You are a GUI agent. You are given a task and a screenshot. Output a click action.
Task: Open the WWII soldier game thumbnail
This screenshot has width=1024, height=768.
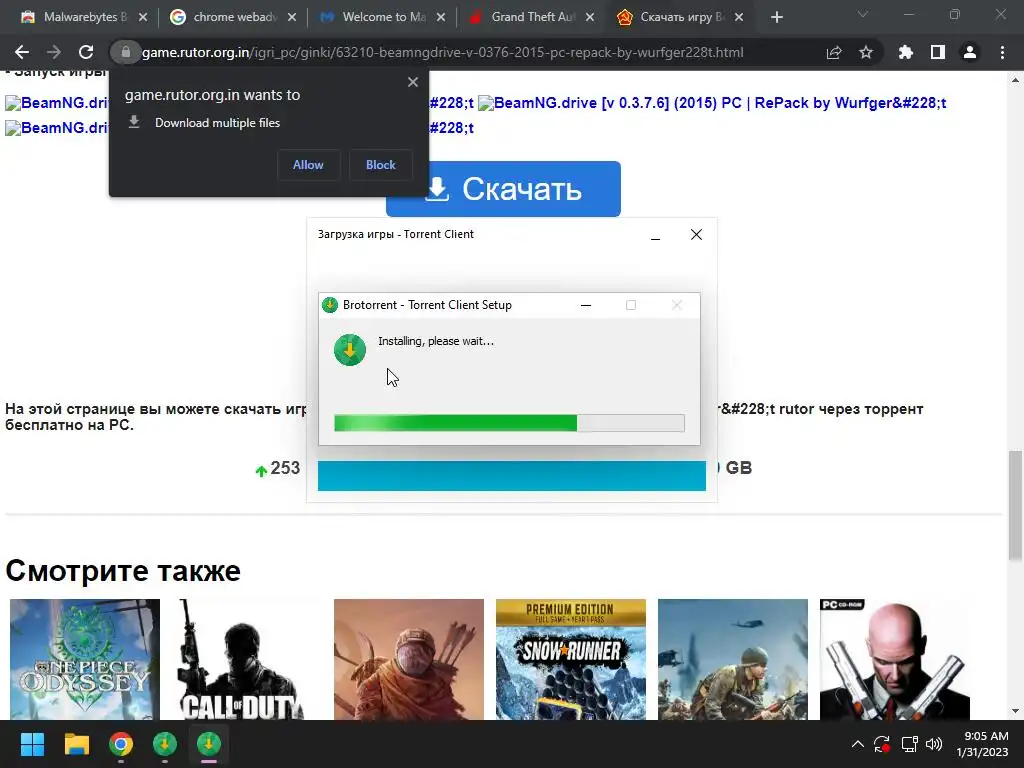(x=733, y=660)
